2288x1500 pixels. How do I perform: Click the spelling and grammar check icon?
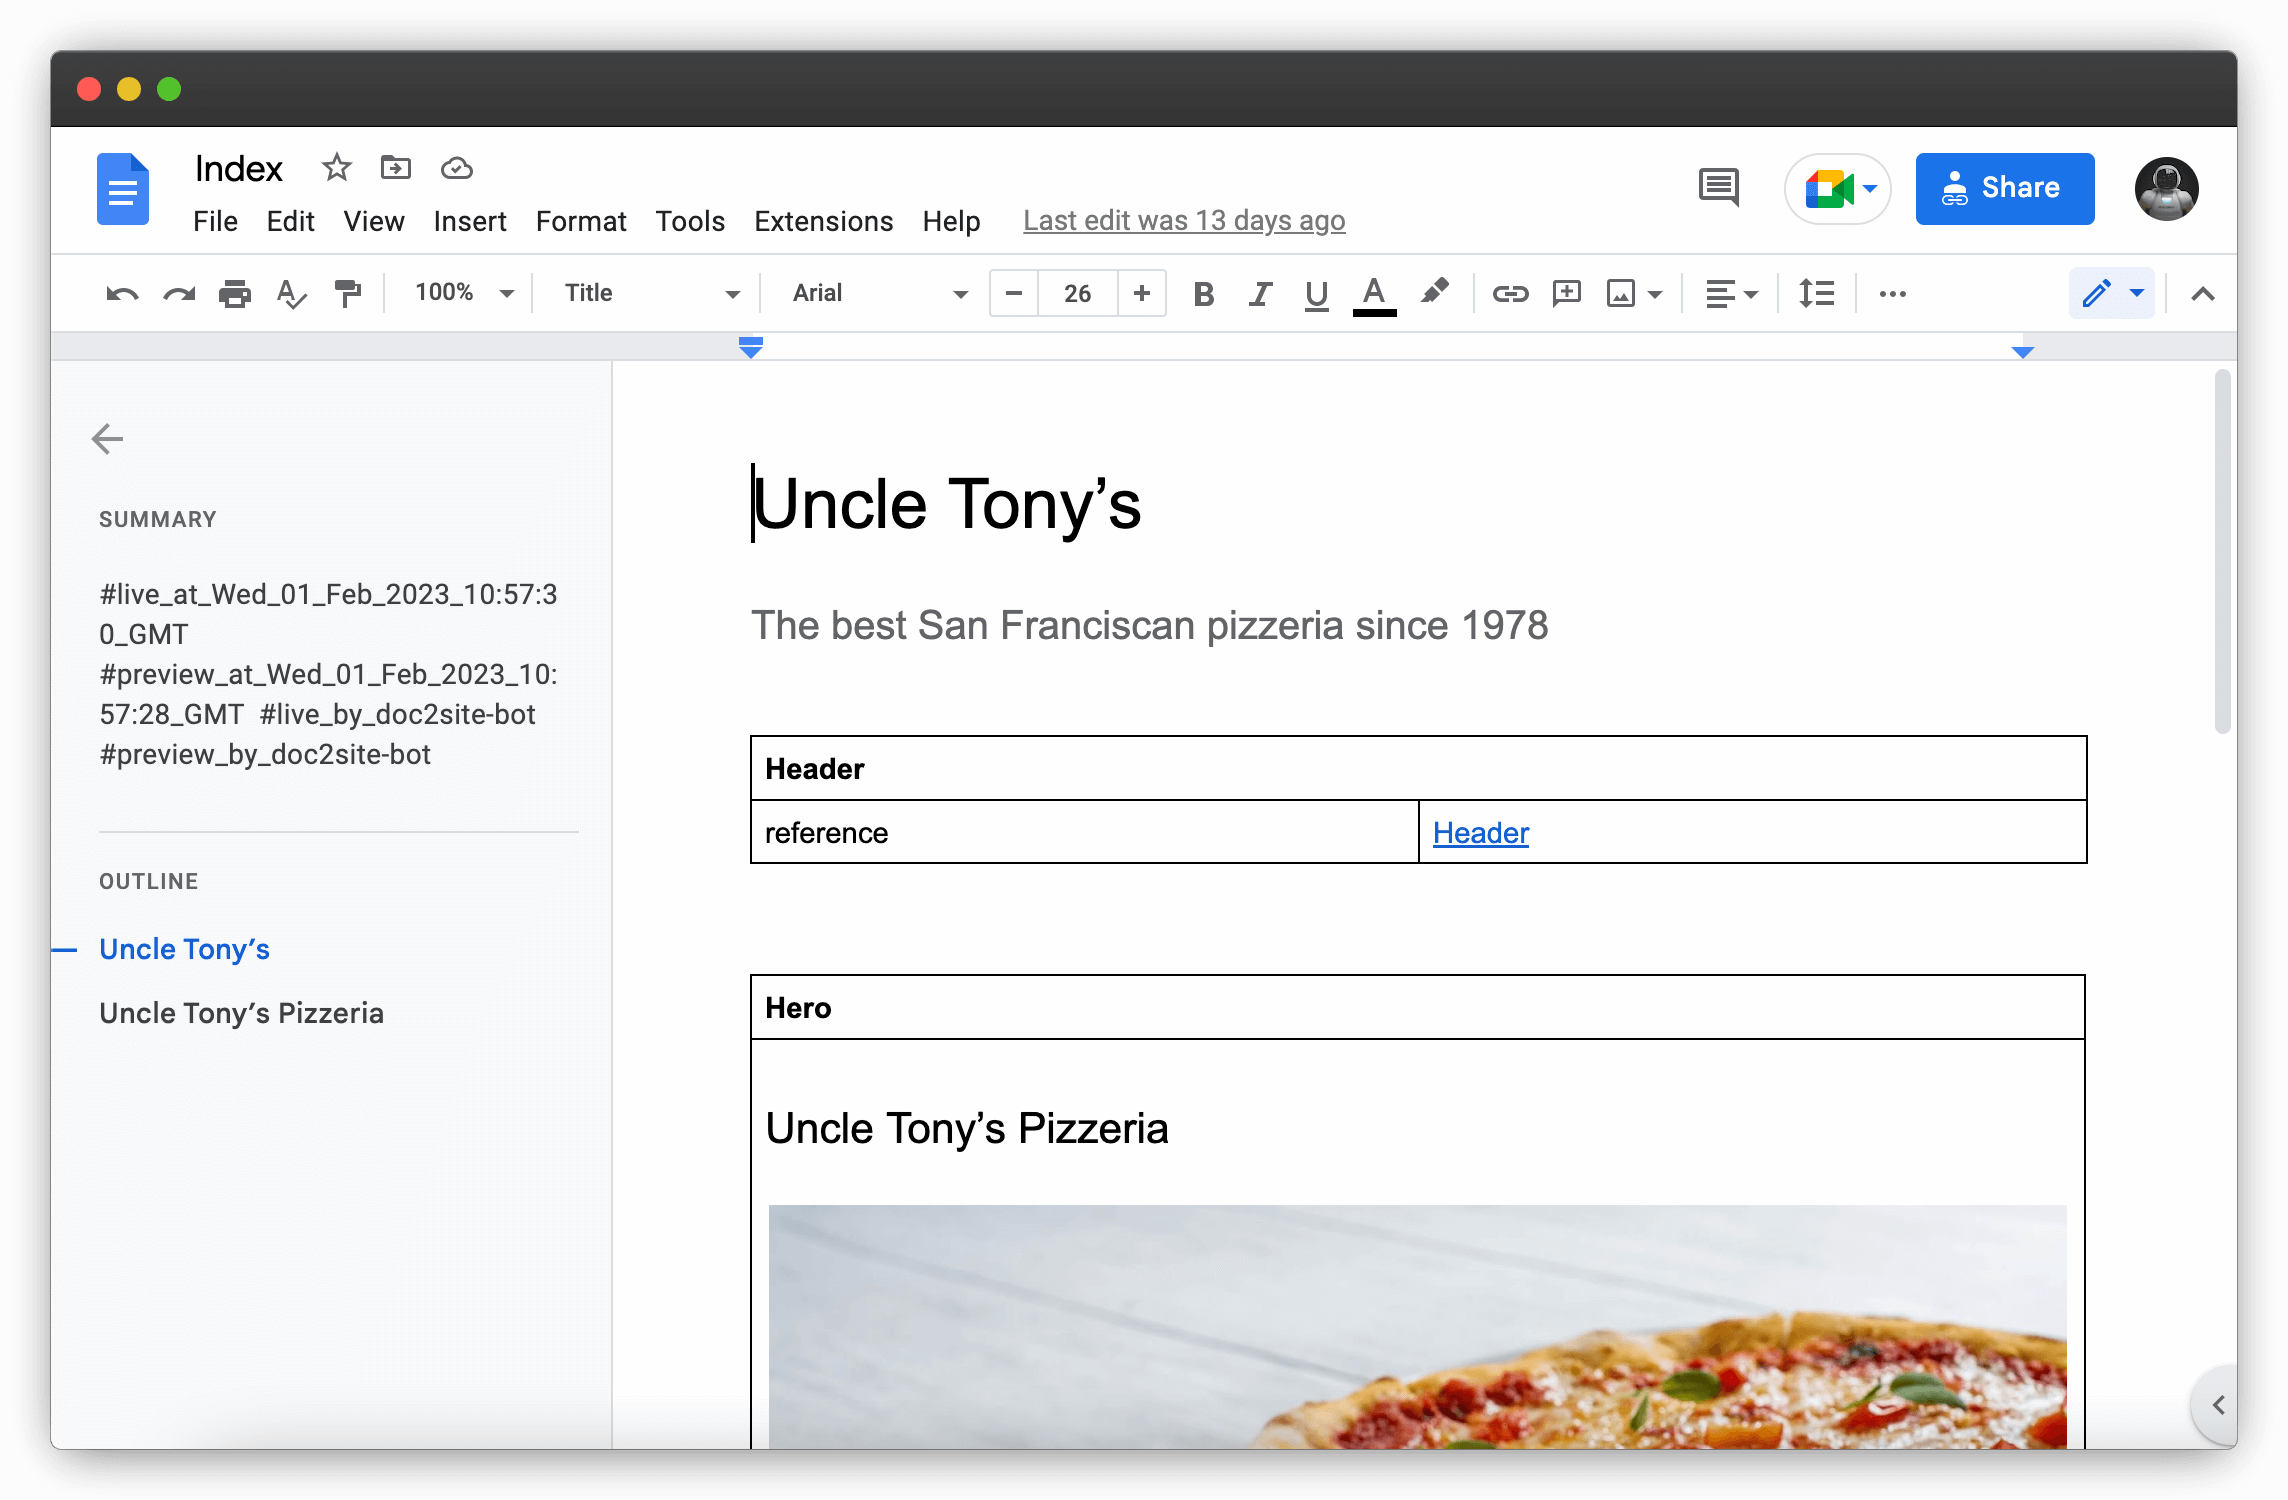(x=291, y=292)
